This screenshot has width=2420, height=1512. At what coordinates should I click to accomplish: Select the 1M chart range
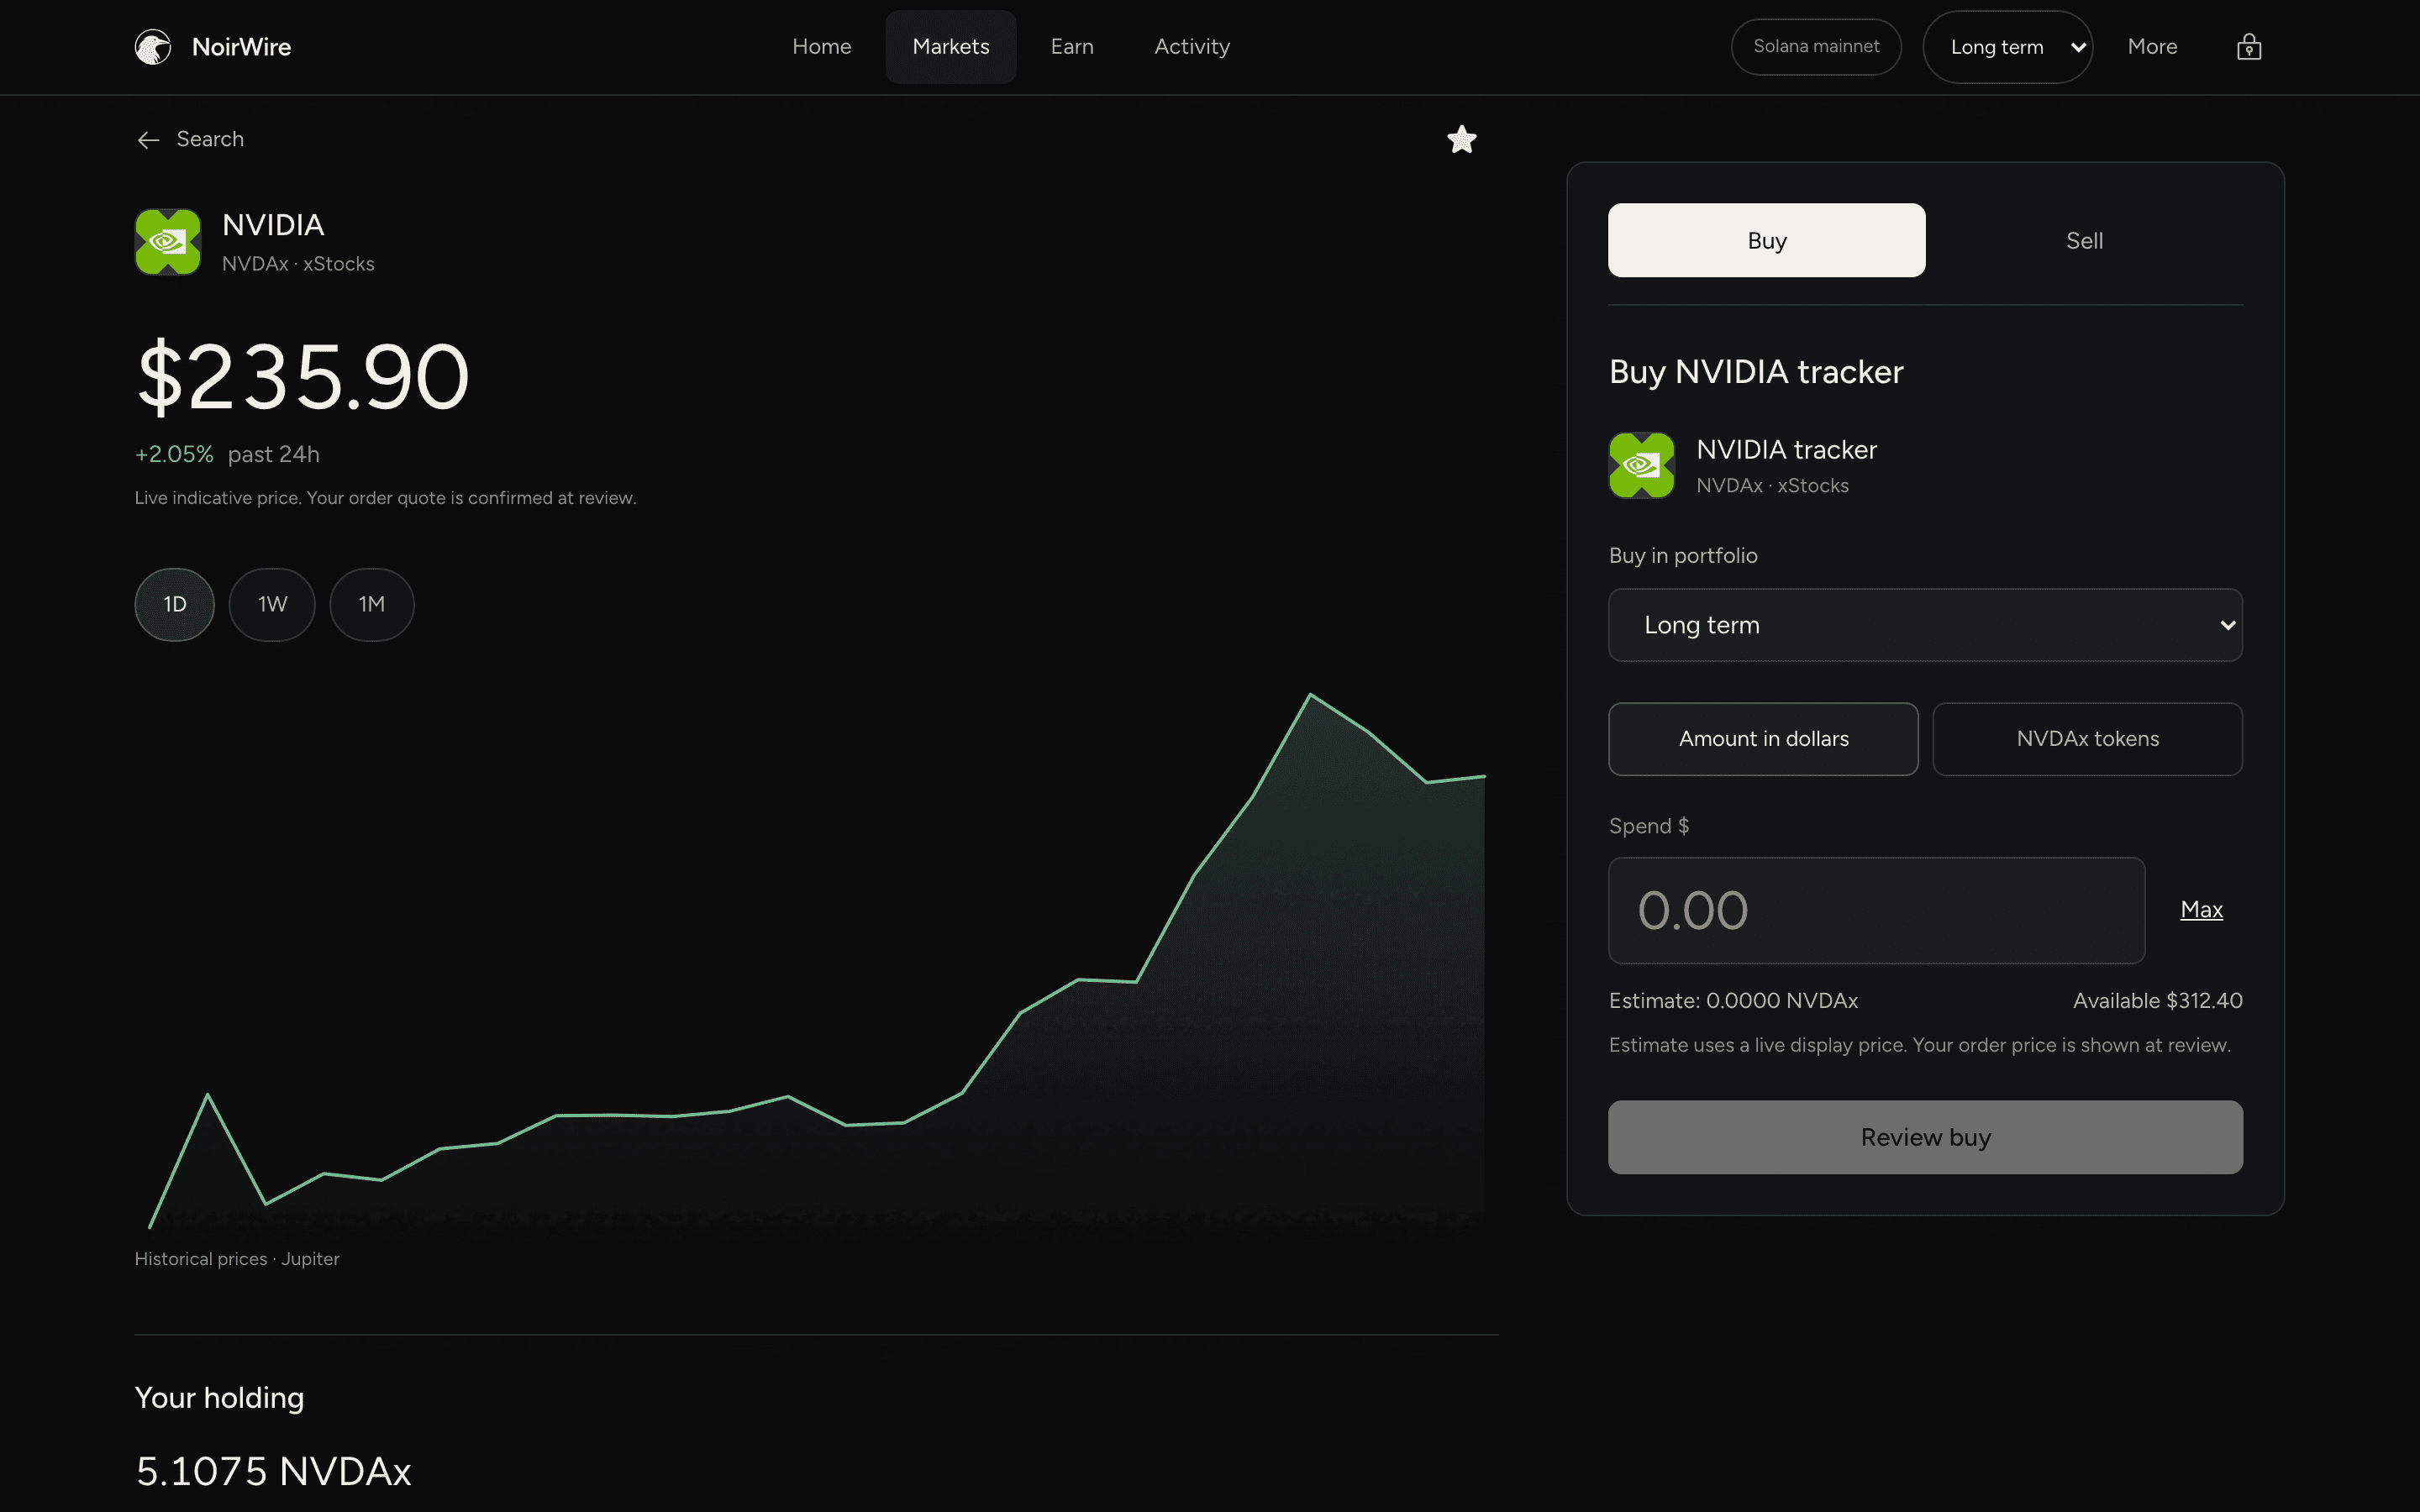[x=372, y=604]
